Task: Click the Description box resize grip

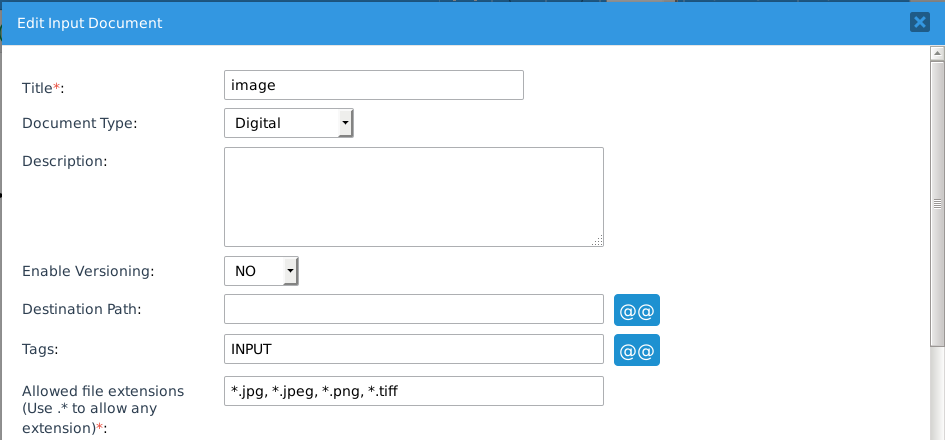Action: pos(598,240)
